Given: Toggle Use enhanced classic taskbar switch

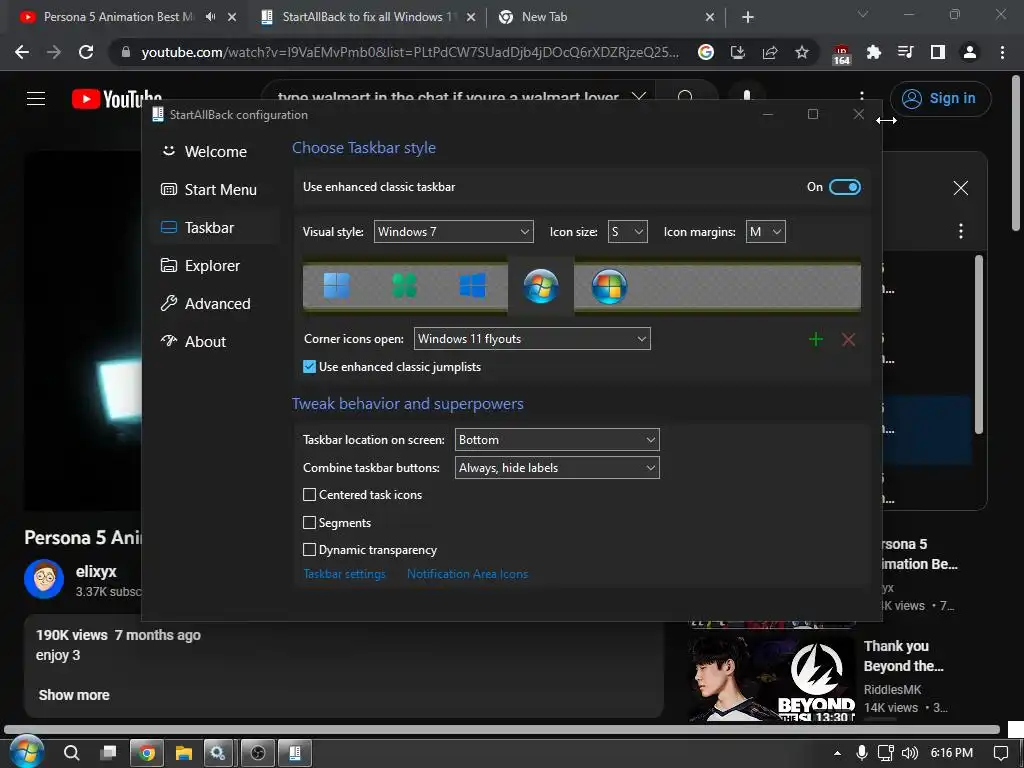Looking at the screenshot, I should (x=844, y=187).
